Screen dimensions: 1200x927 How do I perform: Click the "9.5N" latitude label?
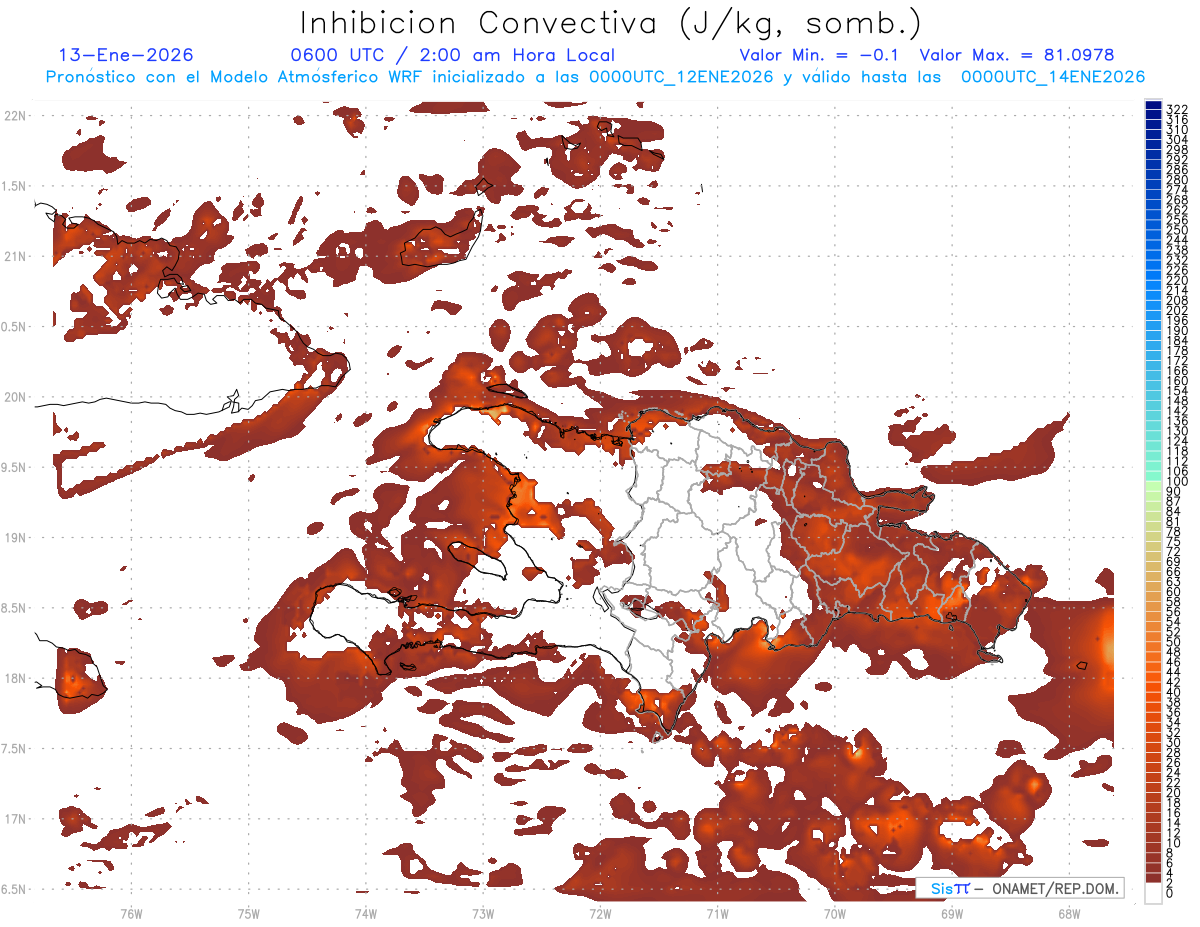(x=14, y=467)
